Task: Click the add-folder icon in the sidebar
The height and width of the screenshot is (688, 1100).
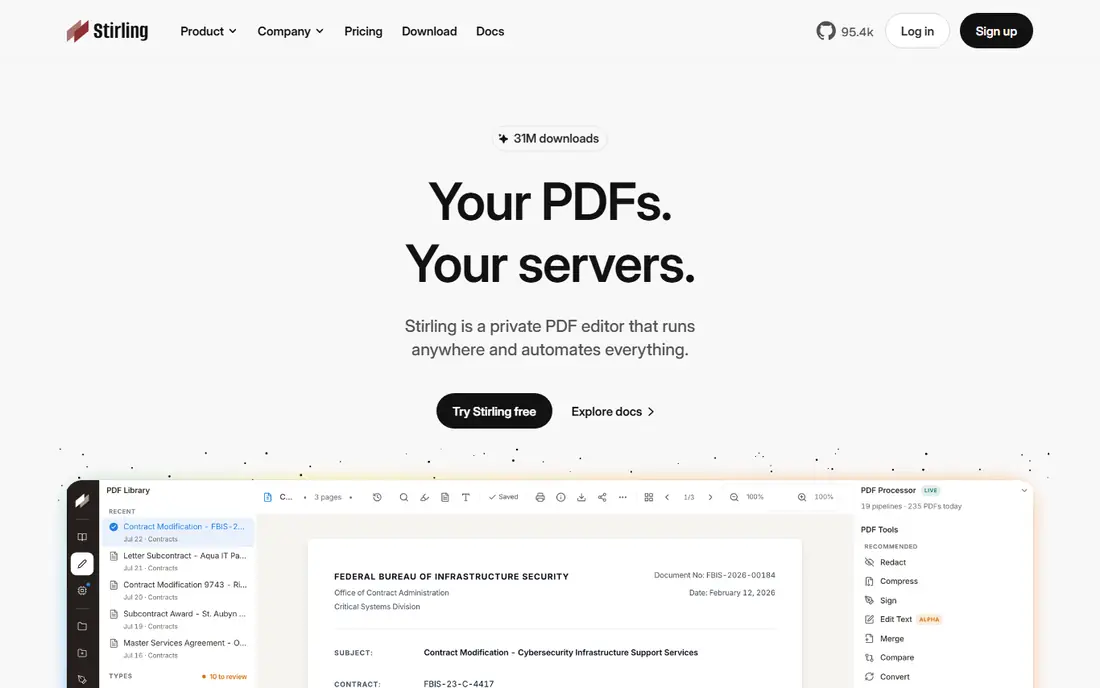Action: click(x=82, y=653)
